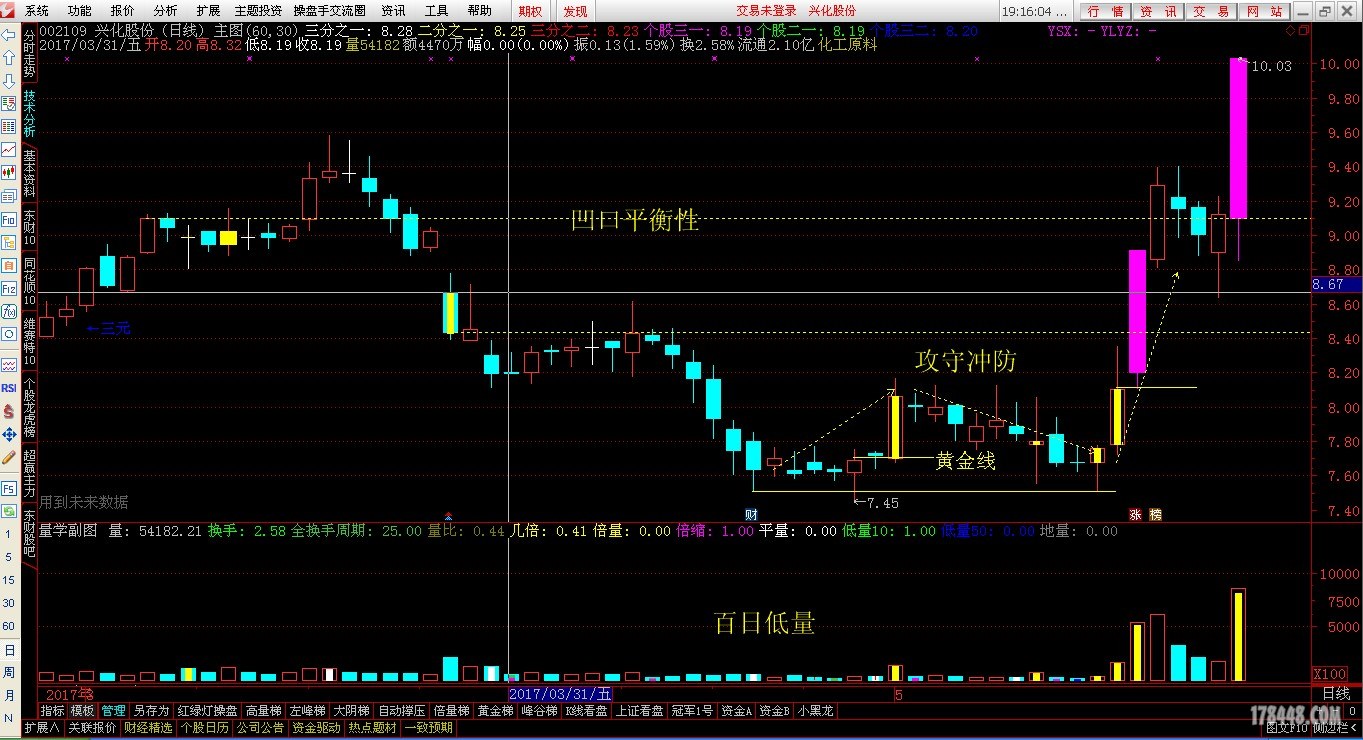Click the 资讯 button at top right
This screenshot has height=740, width=1363.
click(x=1157, y=11)
